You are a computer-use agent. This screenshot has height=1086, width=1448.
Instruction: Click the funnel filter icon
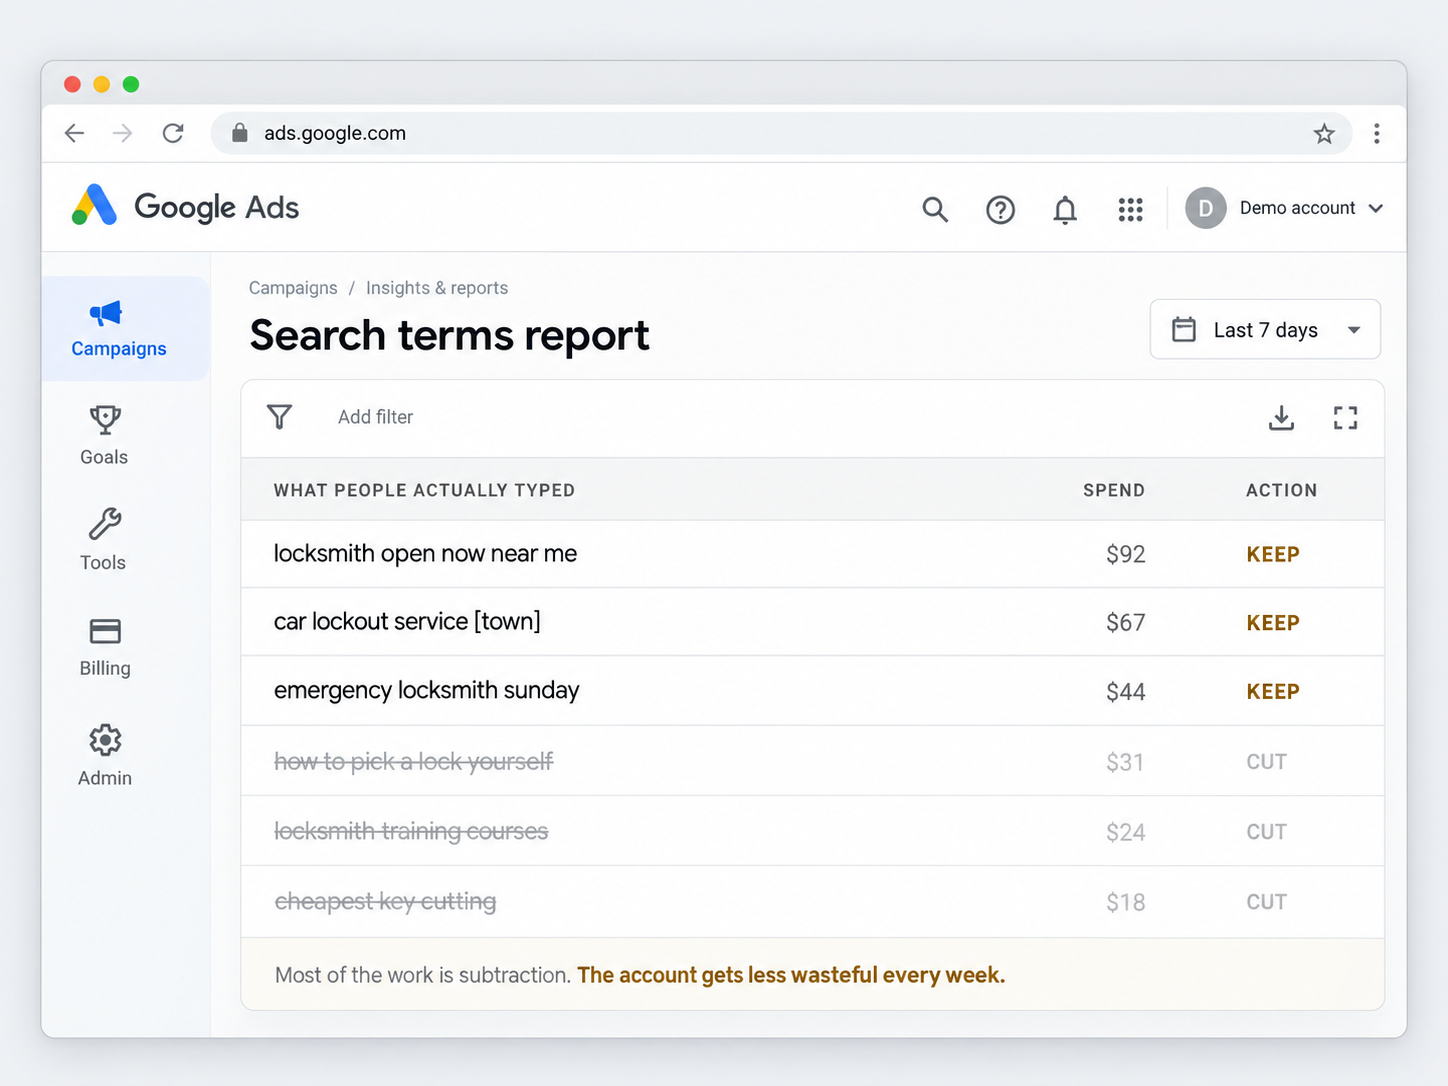280,417
